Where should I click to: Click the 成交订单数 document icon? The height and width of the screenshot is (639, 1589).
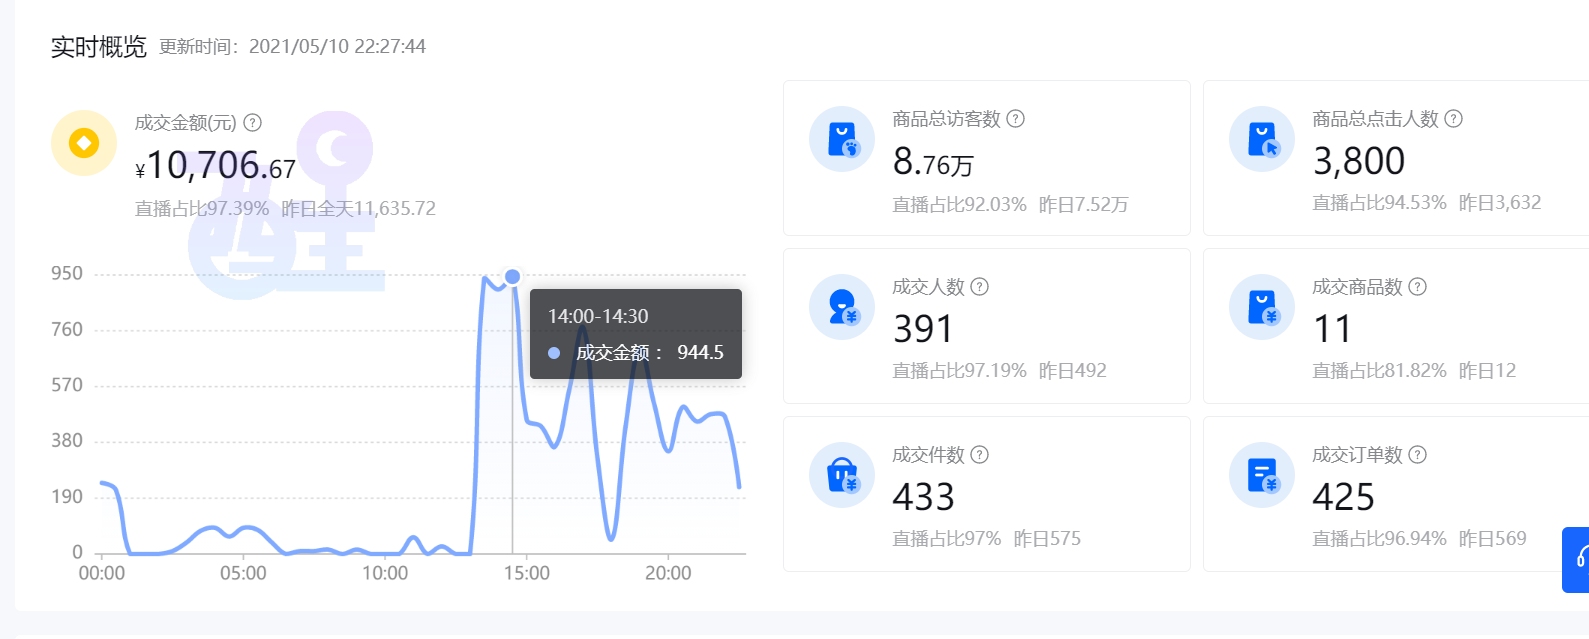click(1262, 475)
